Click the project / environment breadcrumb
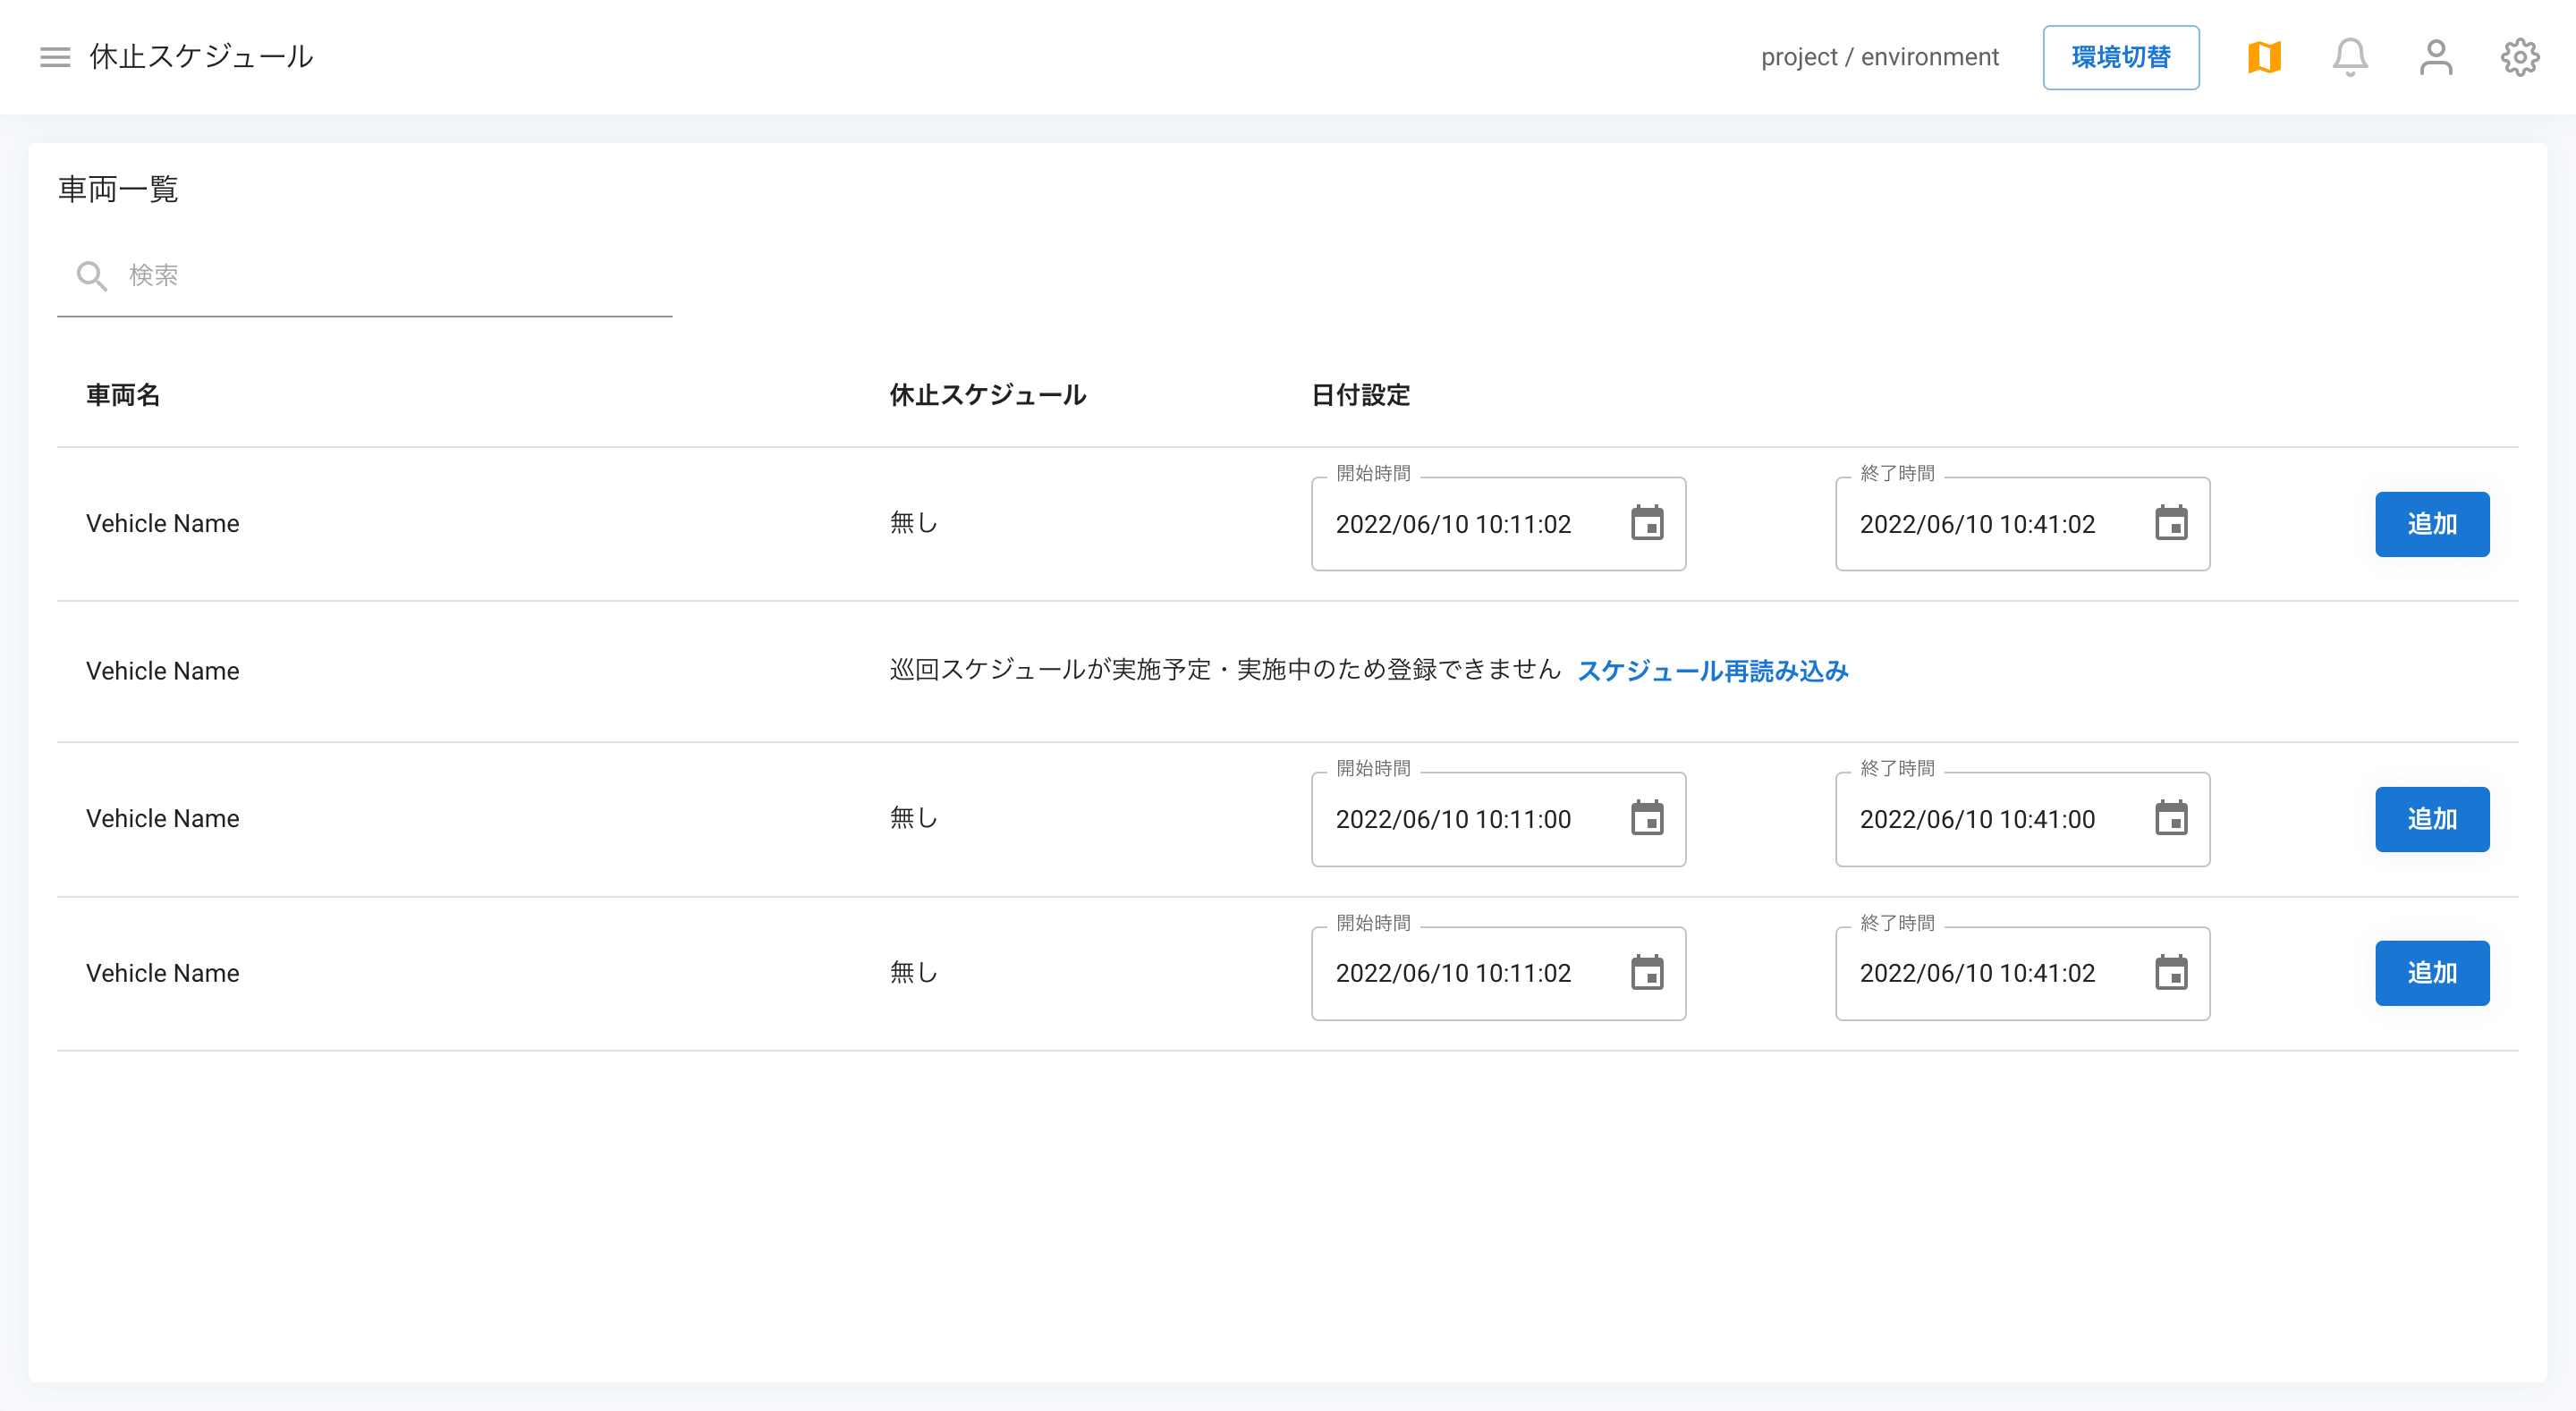Screen dimensions: 2576x1411 pos(1880,57)
